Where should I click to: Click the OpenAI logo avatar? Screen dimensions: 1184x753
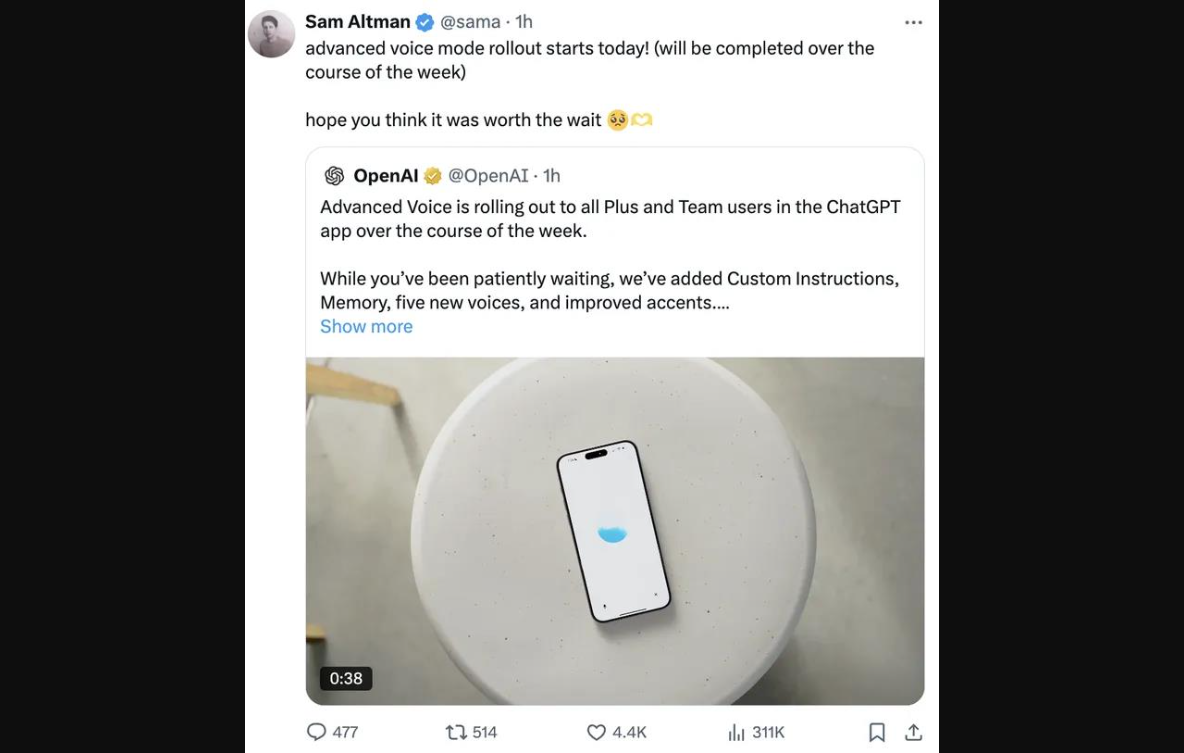coord(334,176)
